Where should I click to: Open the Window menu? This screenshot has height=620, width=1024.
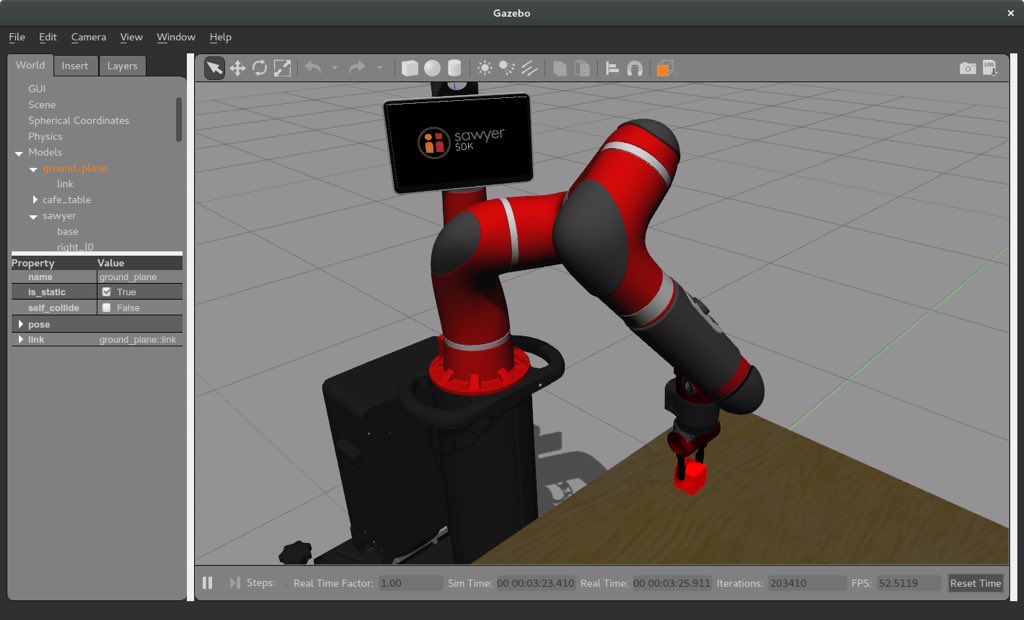click(x=176, y=37)
